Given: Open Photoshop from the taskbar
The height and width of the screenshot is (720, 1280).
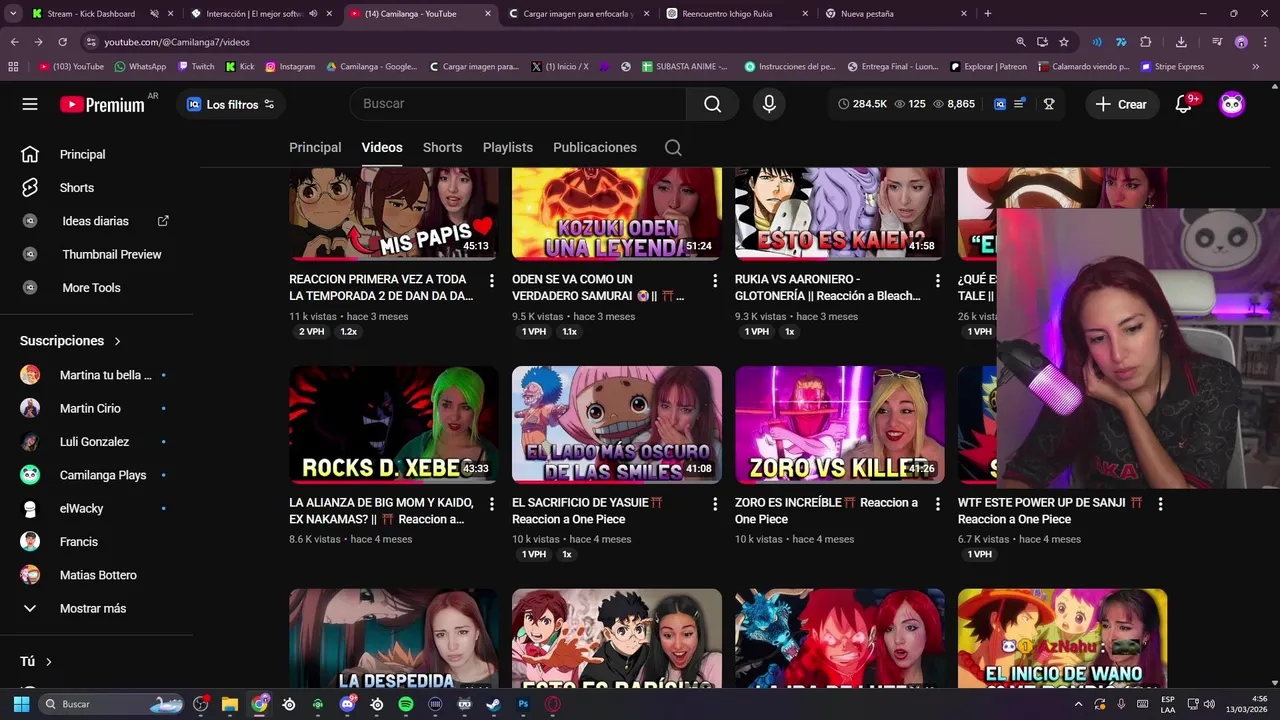Looking at the screenshot, I should coord(523,704).
